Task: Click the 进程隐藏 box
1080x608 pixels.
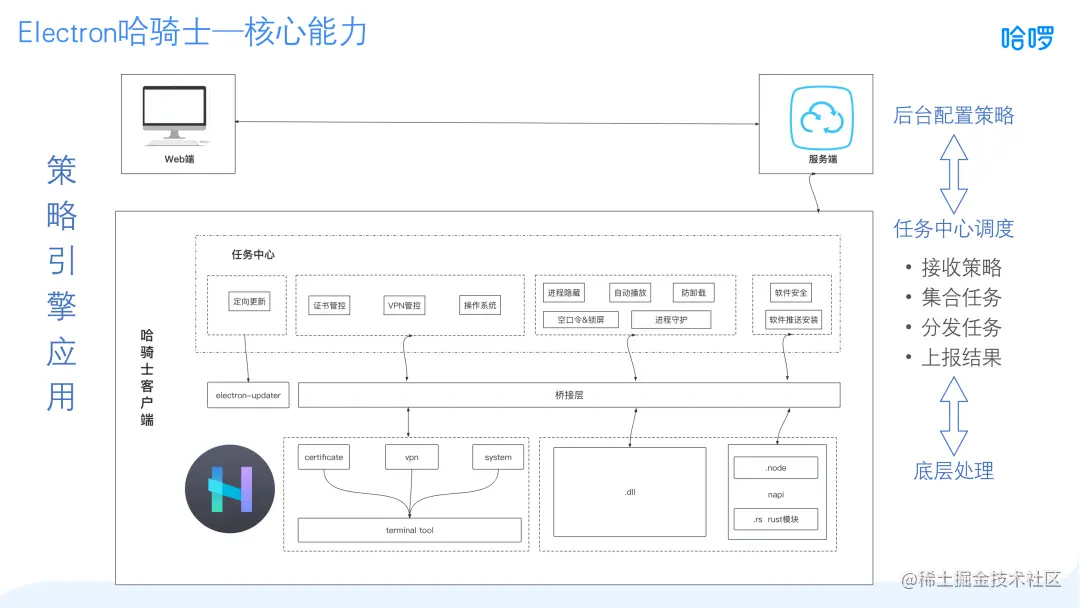Action: coord(563,293)
